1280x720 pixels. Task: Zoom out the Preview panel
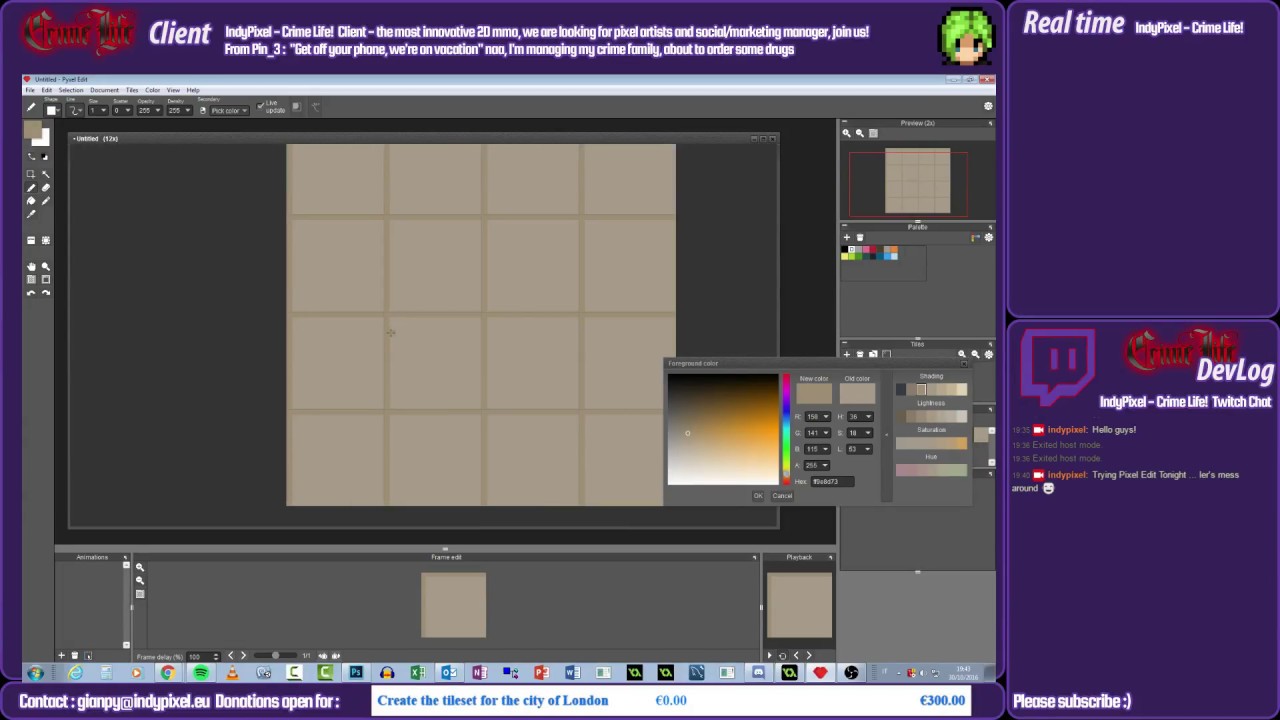click(860, 133)
